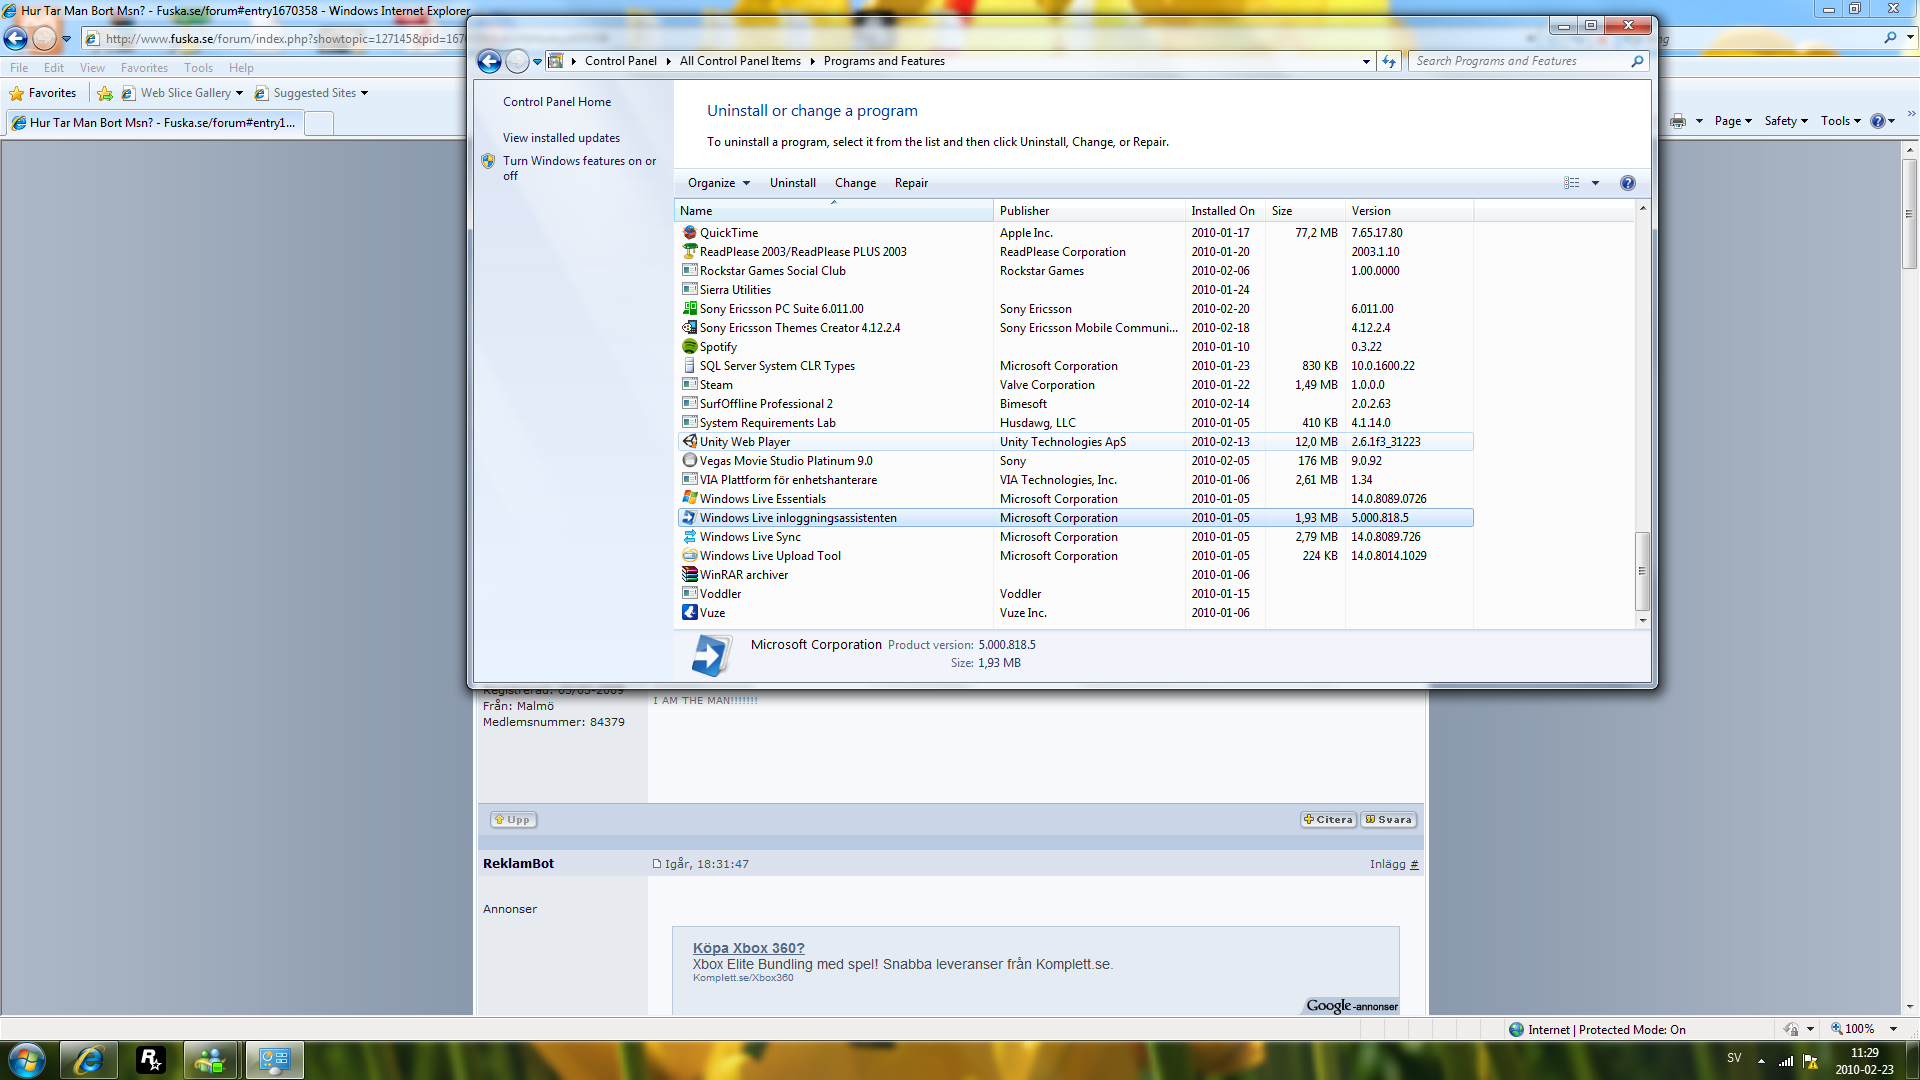Open Turn Windows features on or off
This screenshot has height=1080, width=1920.
579,168
